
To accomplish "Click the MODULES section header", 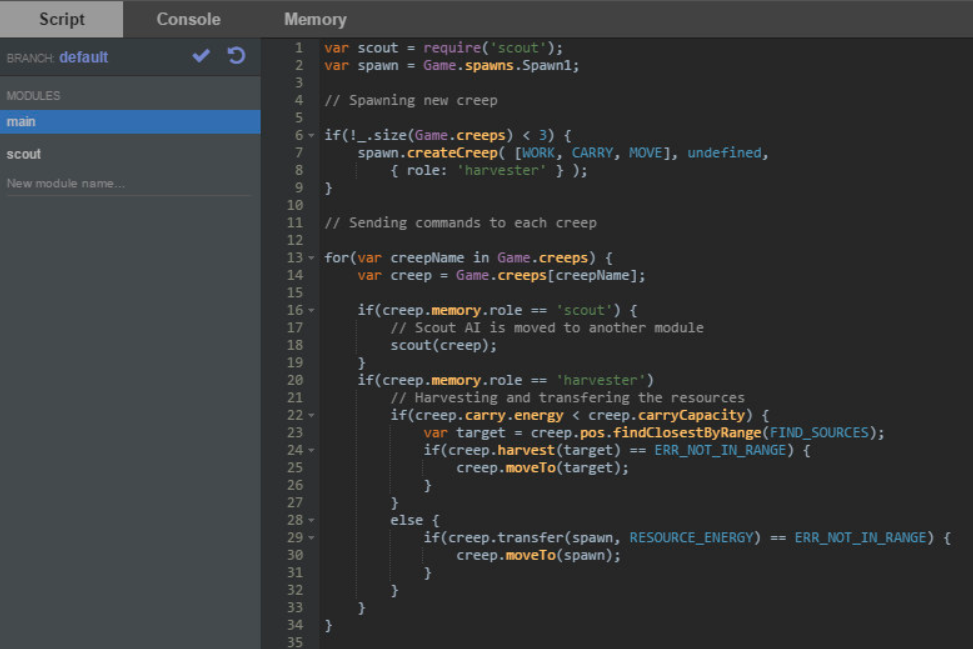I will tap(34, 96).
